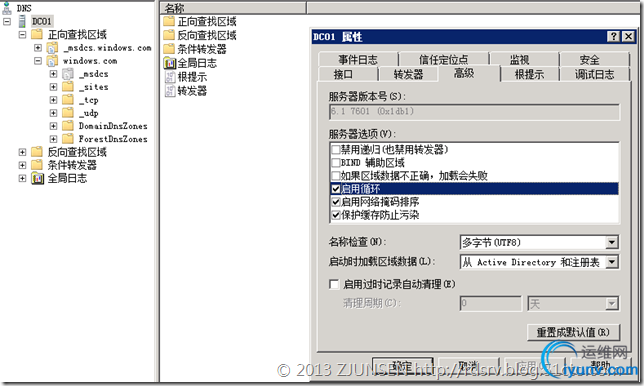Select the _udp folder icon
The height and width of the screenshot is (386, 644).
pos(68,113)
